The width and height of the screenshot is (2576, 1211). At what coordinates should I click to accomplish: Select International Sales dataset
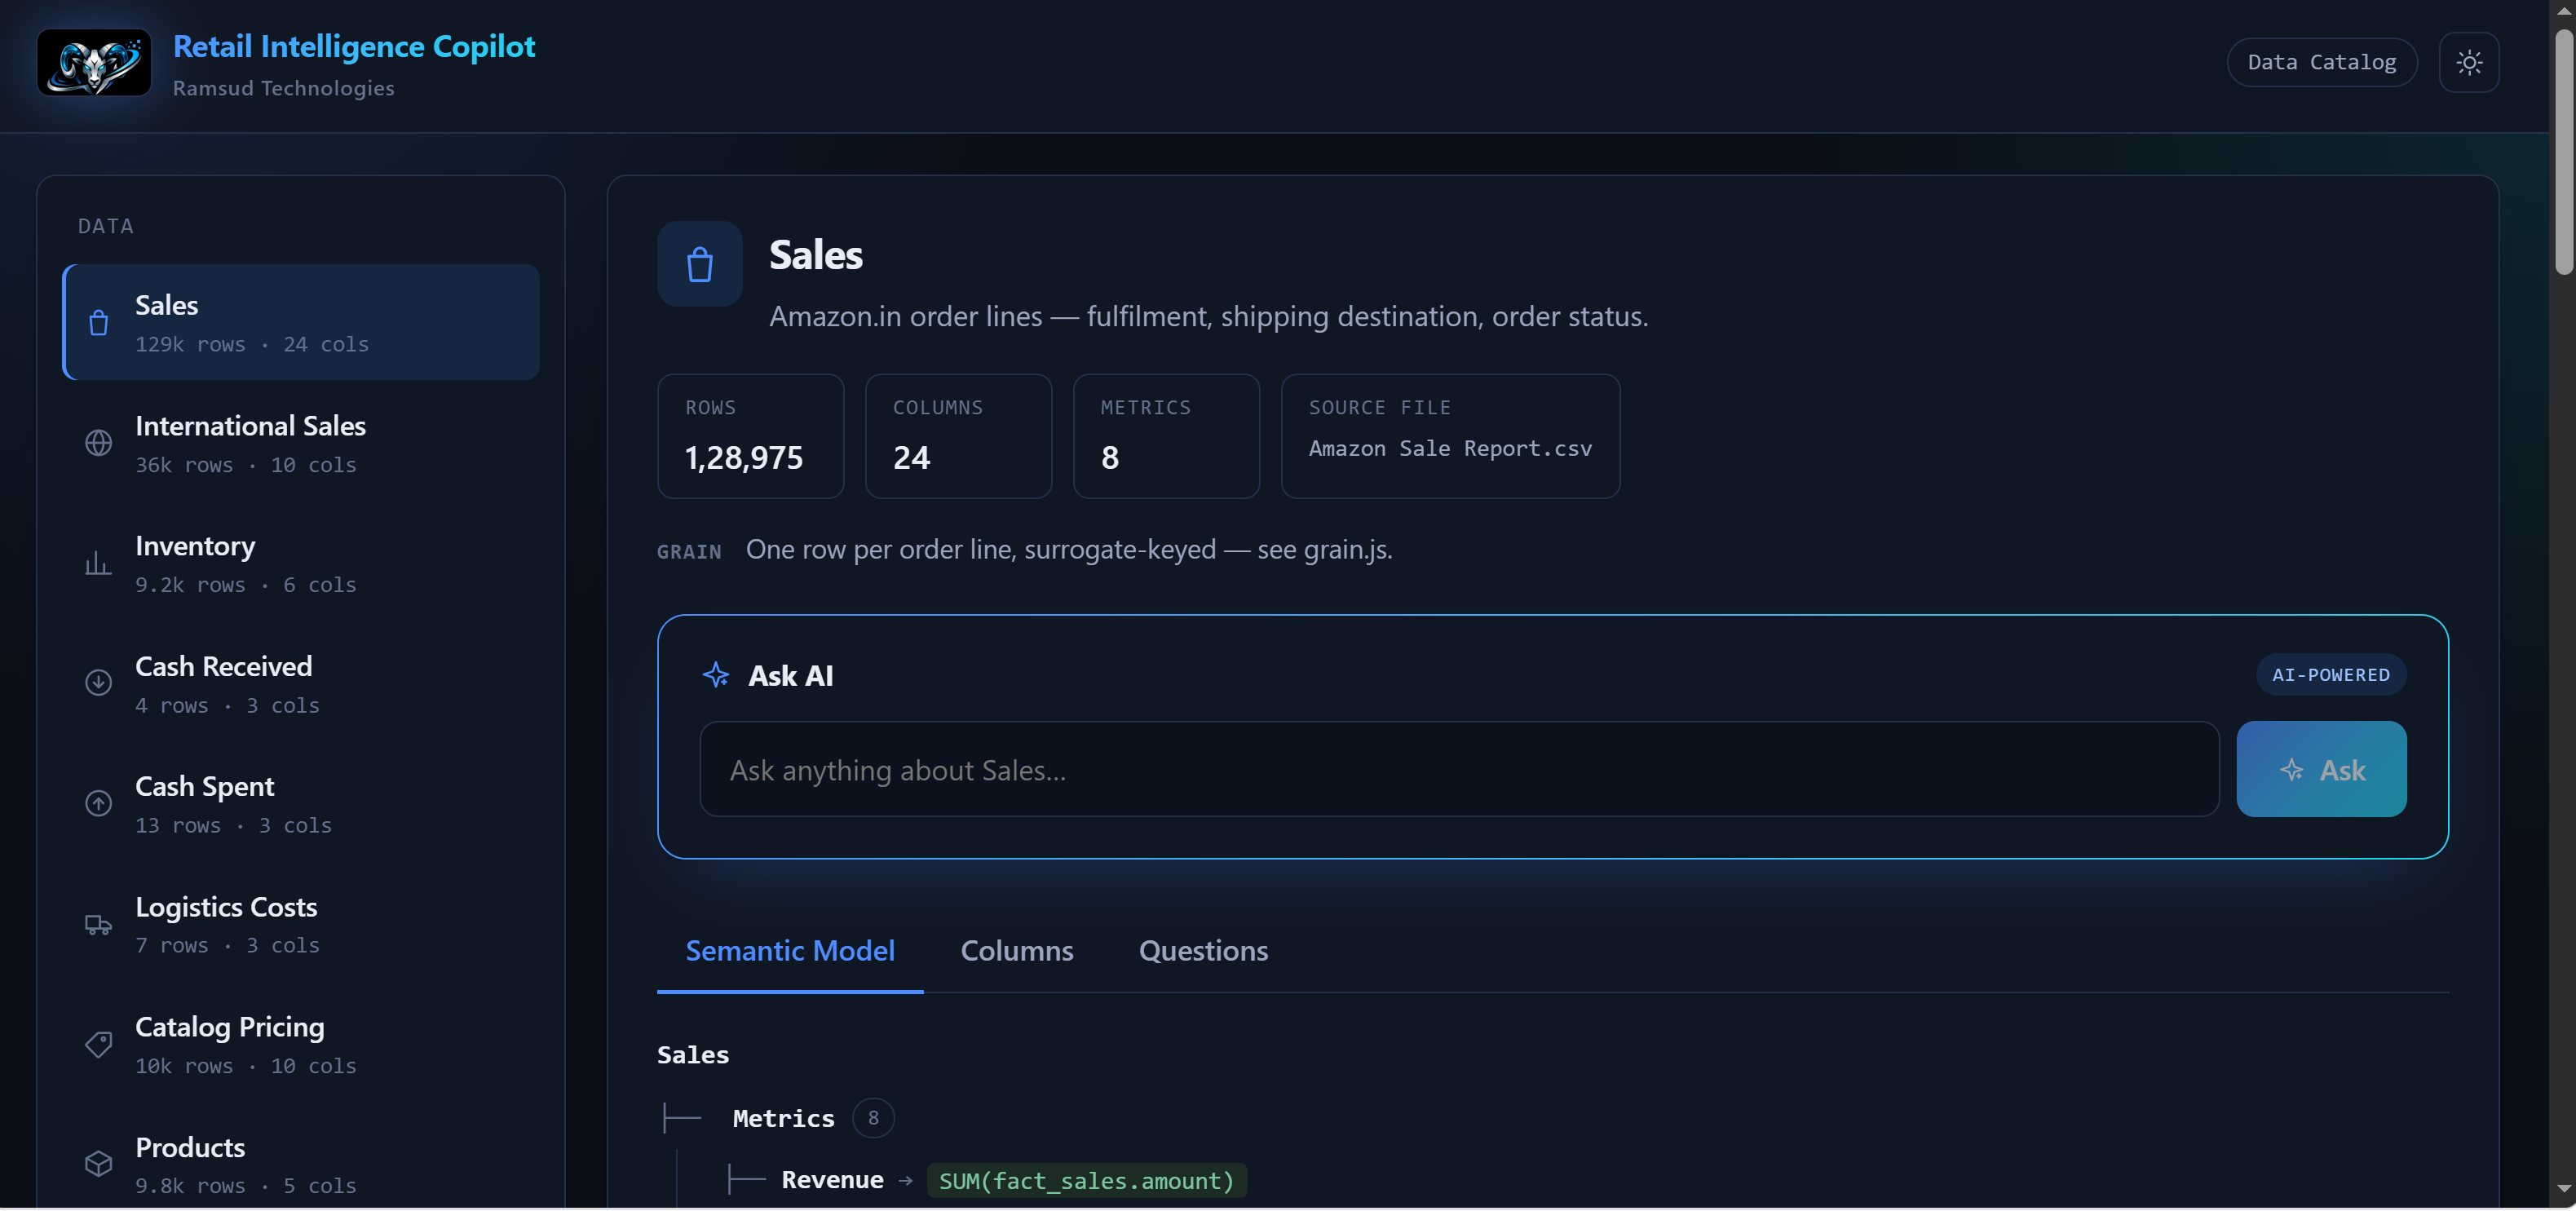(301, 443)
